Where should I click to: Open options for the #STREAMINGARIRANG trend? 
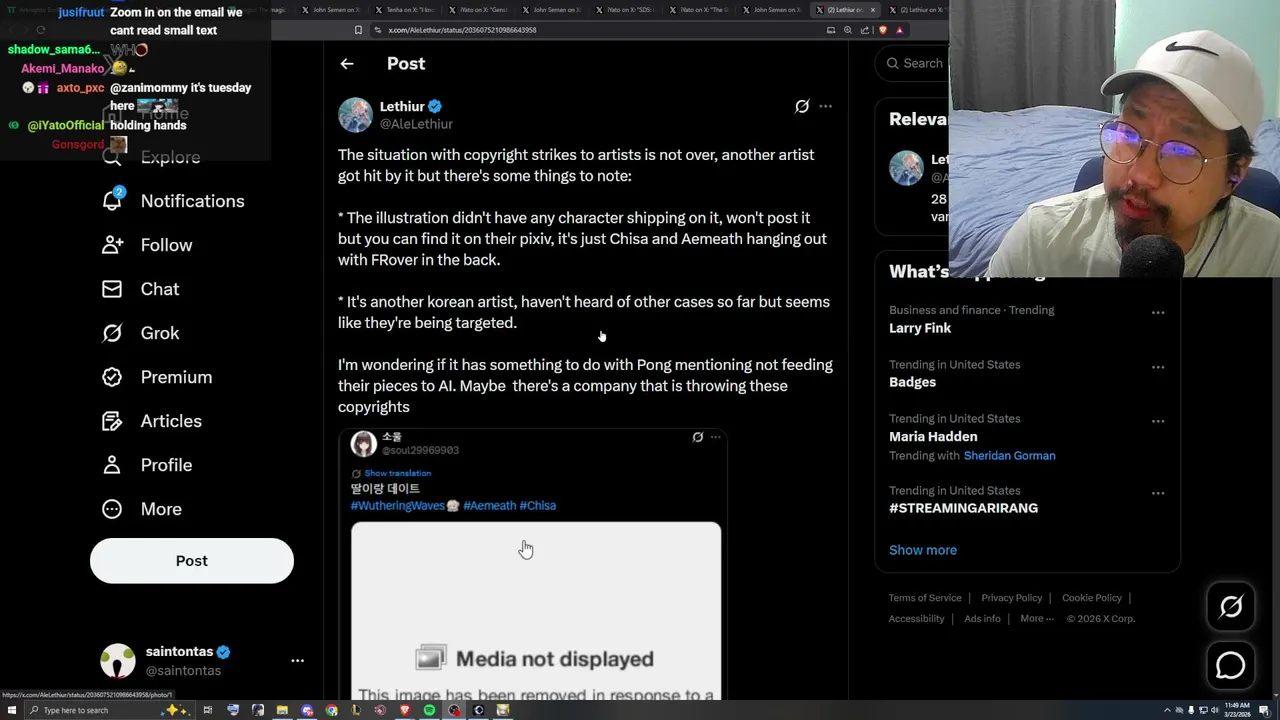click(x=1158, y=493)
